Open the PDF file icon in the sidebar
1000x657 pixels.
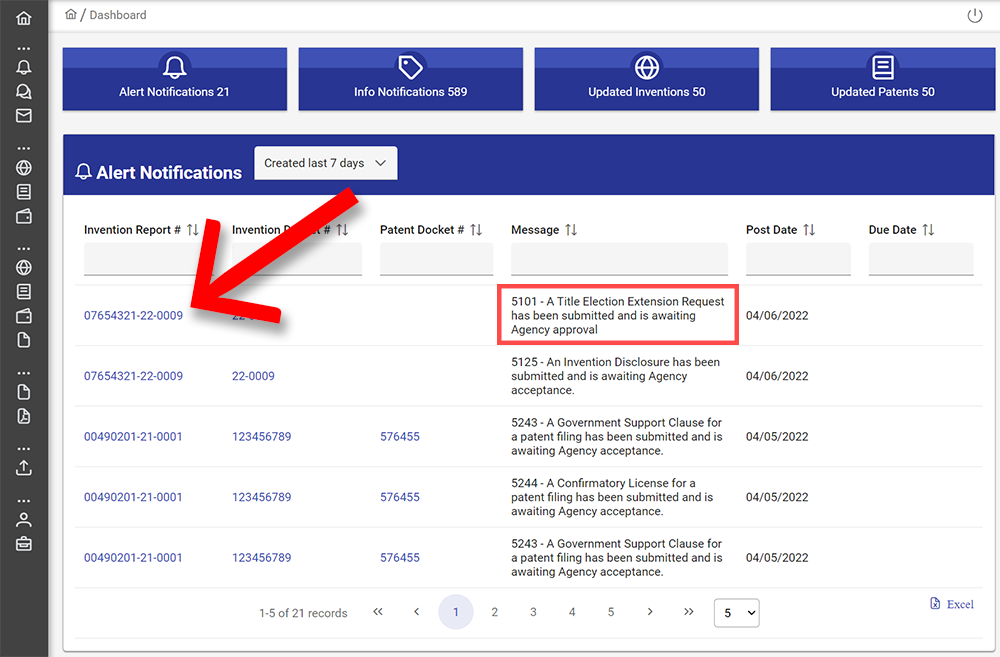coord(24,417)
